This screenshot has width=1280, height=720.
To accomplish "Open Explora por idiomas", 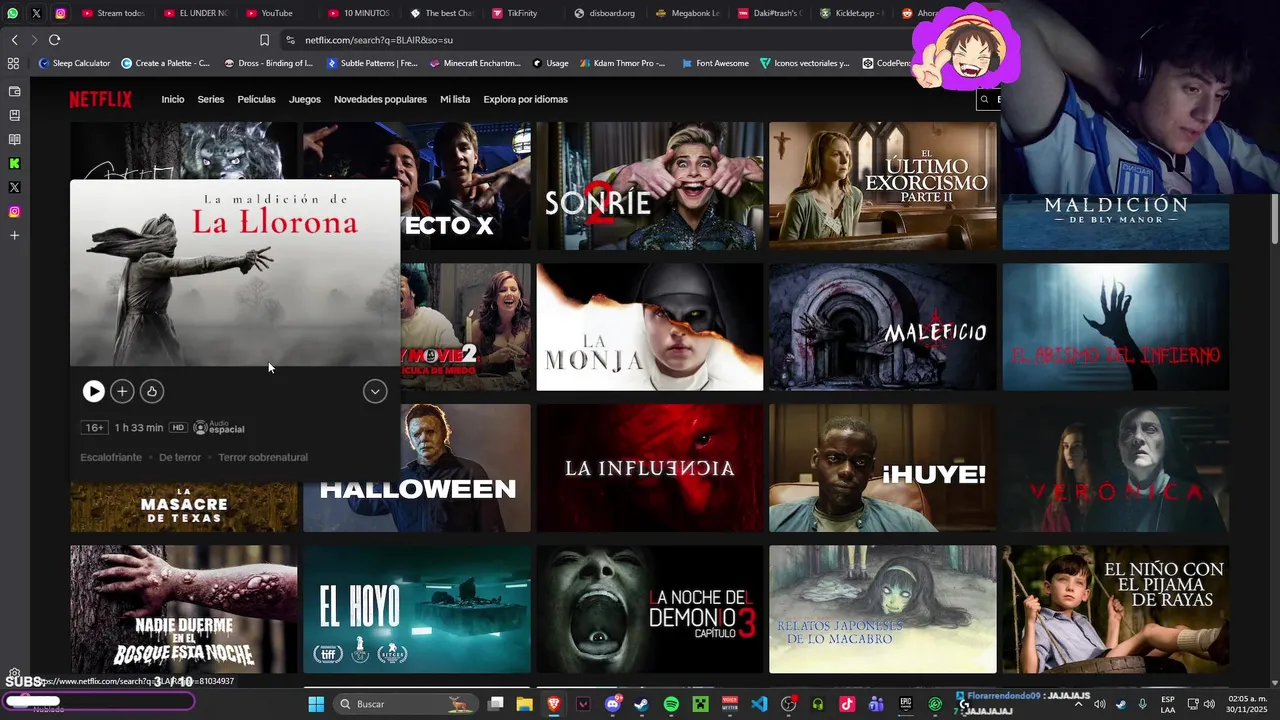I will (x=525, y=99).
